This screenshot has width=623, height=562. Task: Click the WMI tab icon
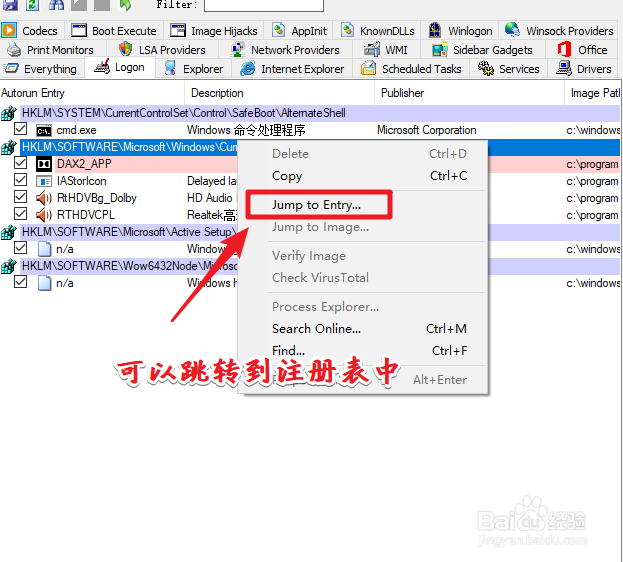372,49
